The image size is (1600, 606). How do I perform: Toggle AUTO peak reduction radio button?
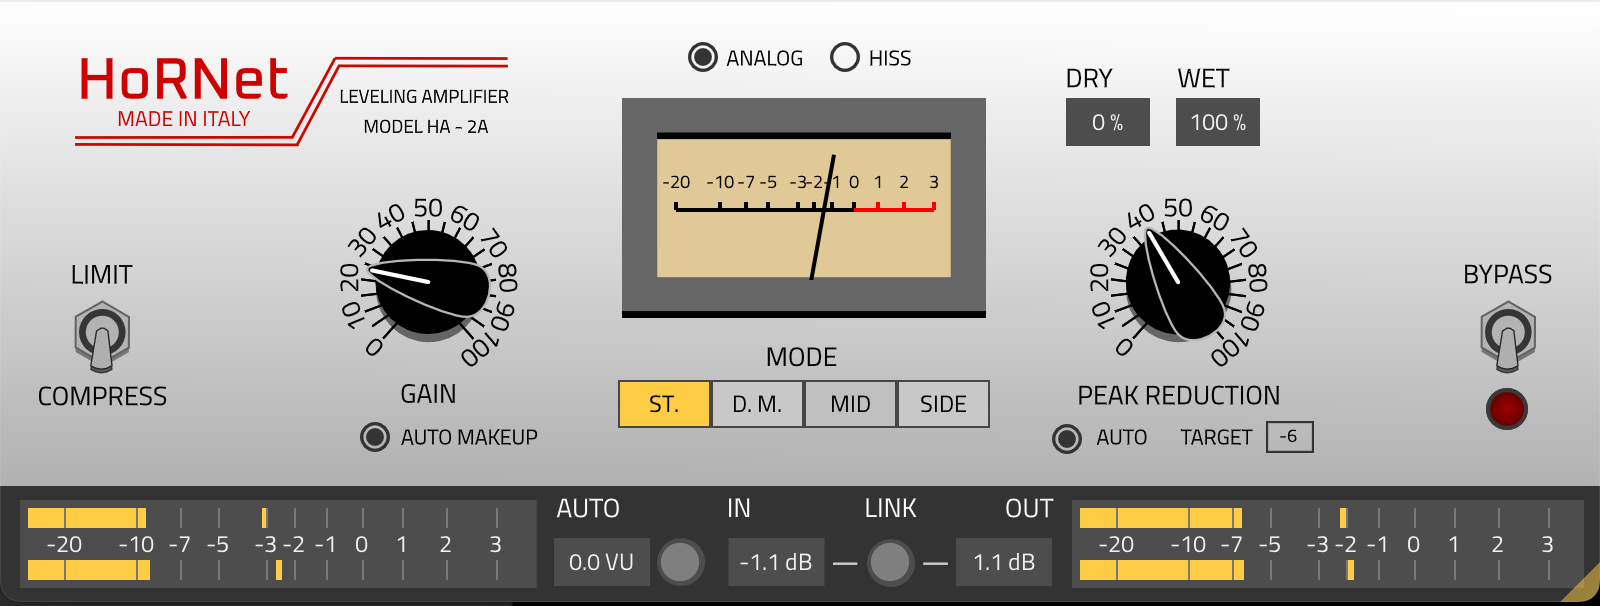point(1067,438)
